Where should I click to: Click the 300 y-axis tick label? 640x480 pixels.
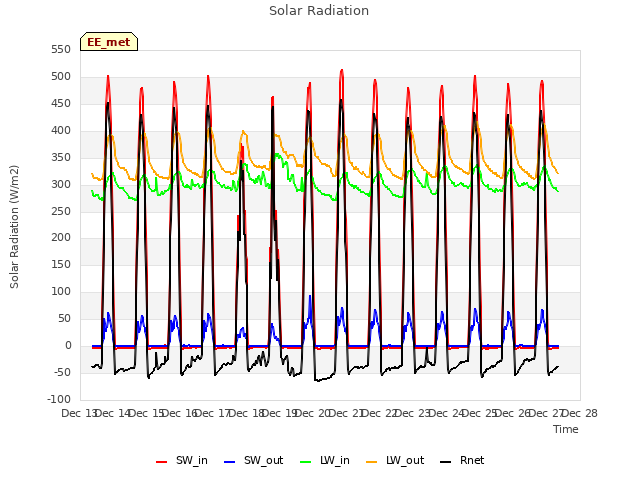pyautogui.click(x=61, y=184)
